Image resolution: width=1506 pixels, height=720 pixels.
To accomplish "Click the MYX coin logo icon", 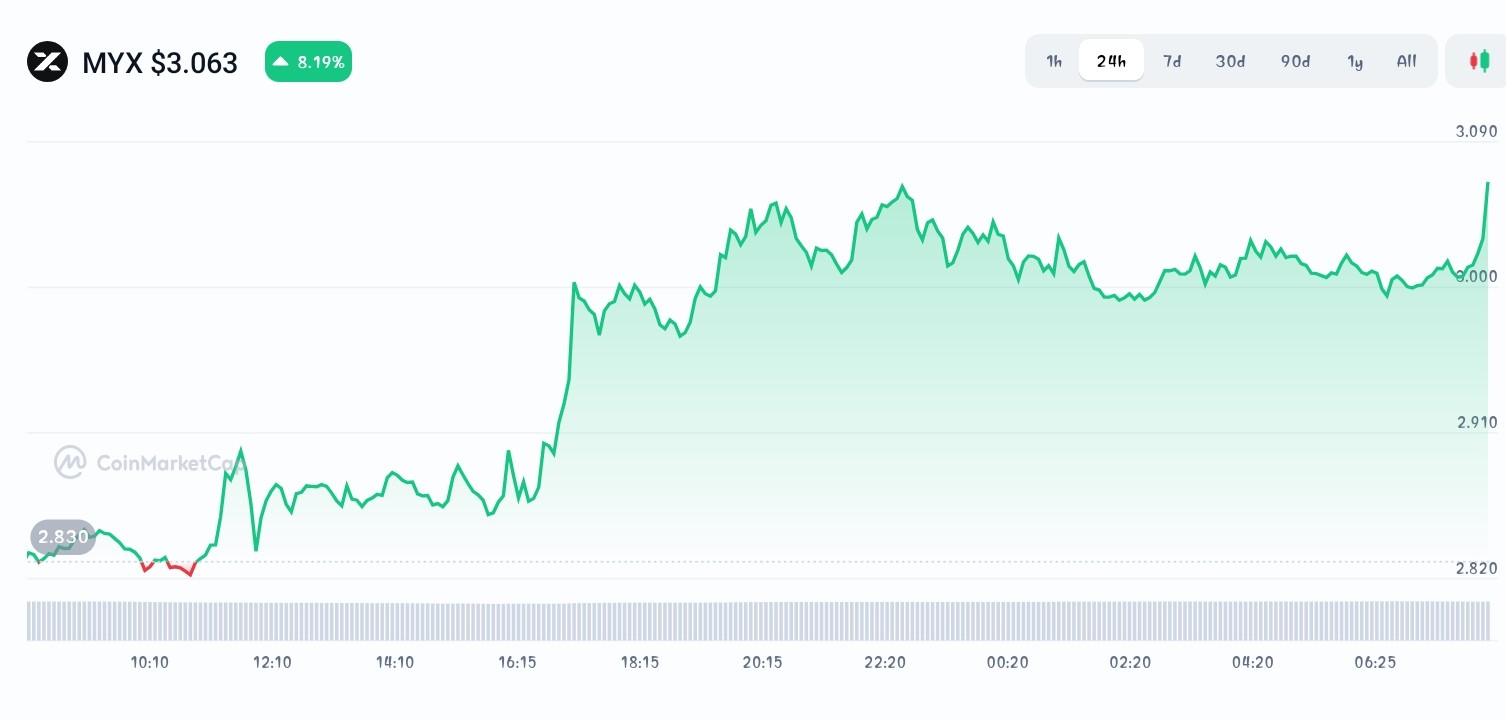I will (48, 62).
